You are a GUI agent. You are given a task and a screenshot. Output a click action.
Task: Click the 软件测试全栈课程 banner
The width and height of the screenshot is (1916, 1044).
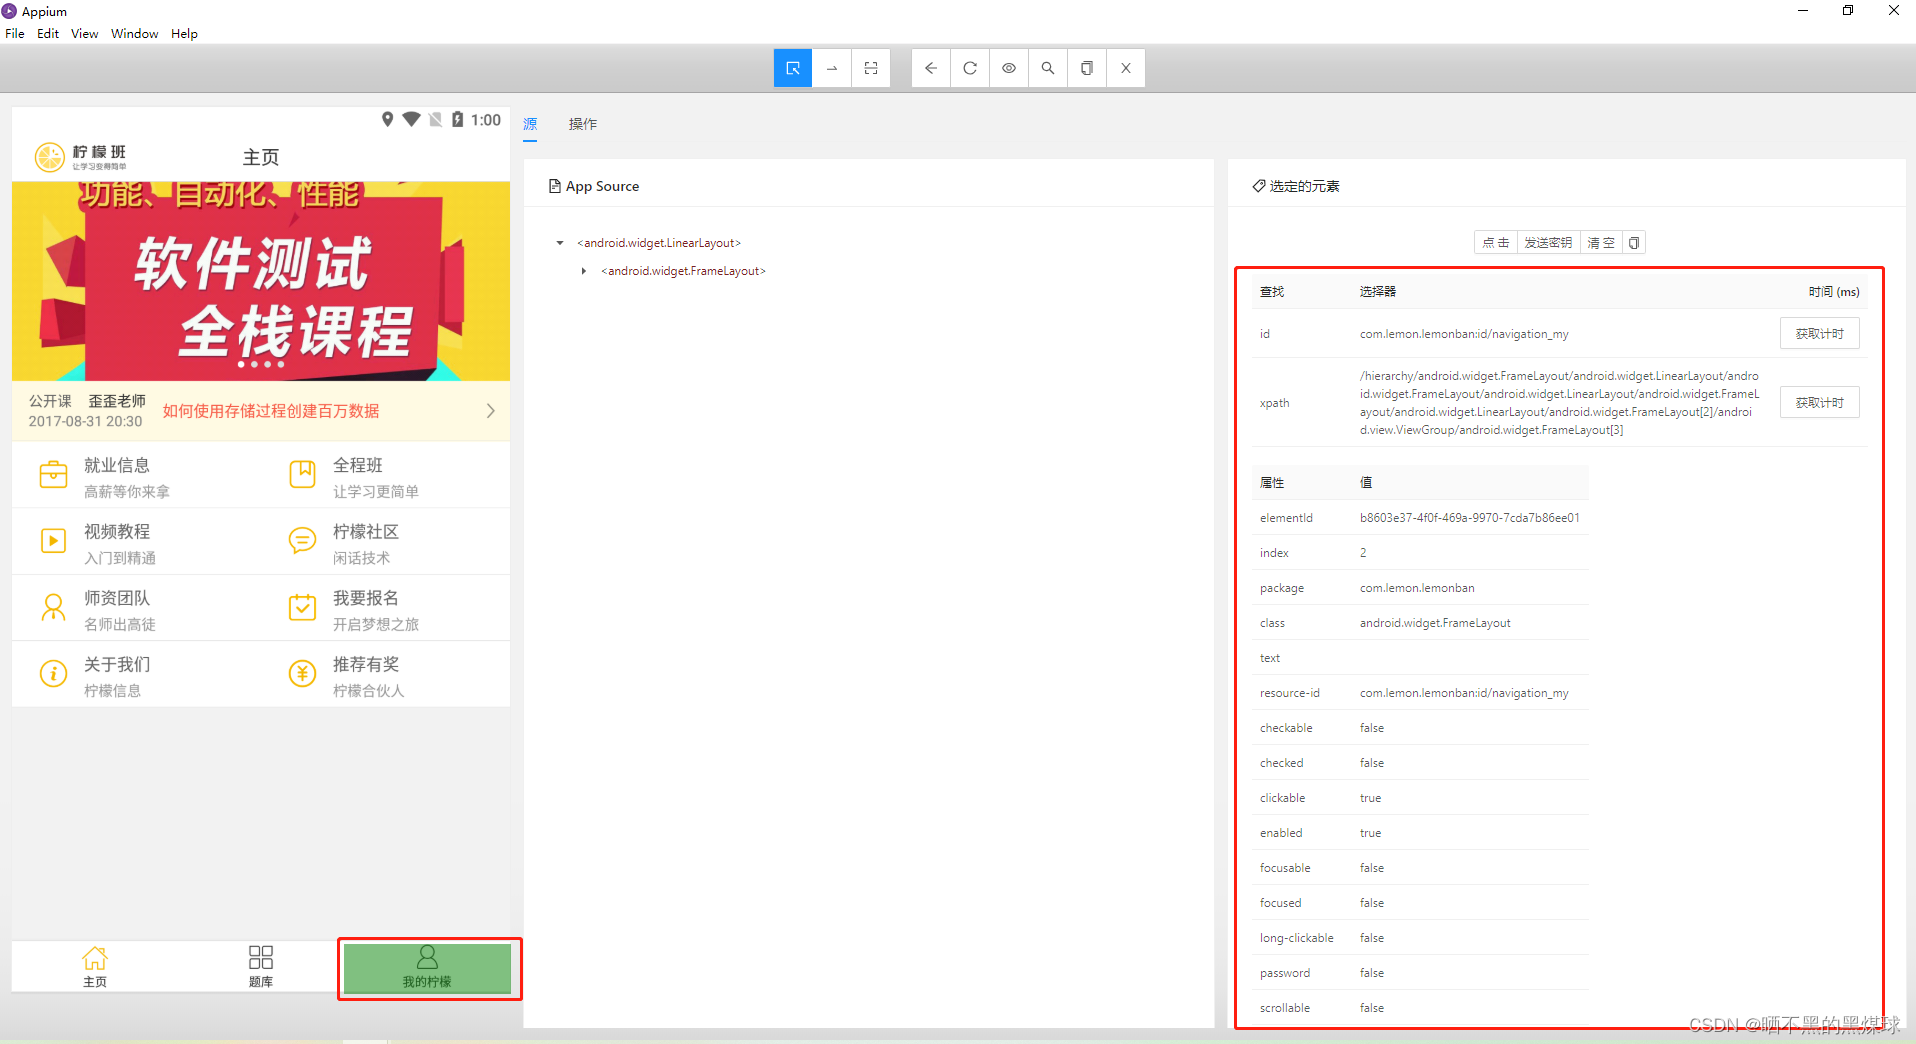261,281
